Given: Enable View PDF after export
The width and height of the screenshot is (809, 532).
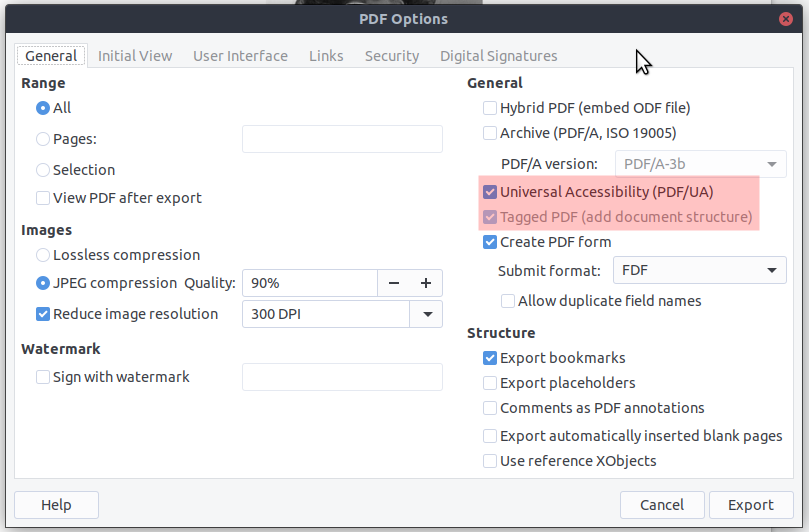Looking at the screenshot, I should pyautogui.click(x=43, y=198).
